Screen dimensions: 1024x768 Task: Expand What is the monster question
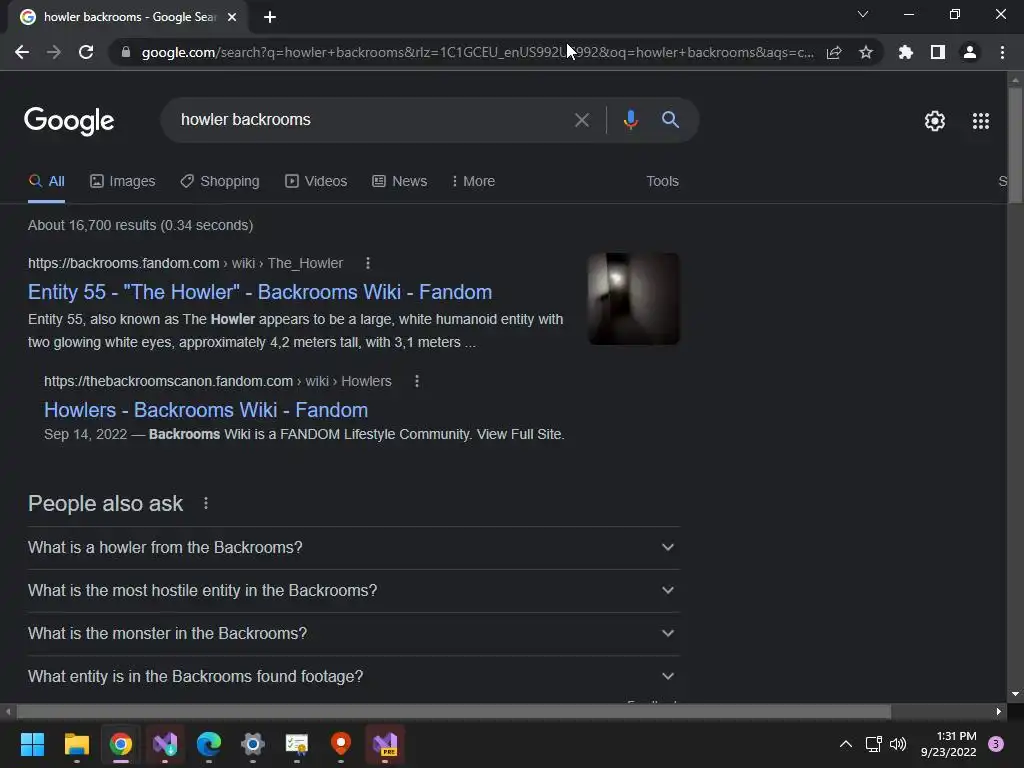coord(353,633)
